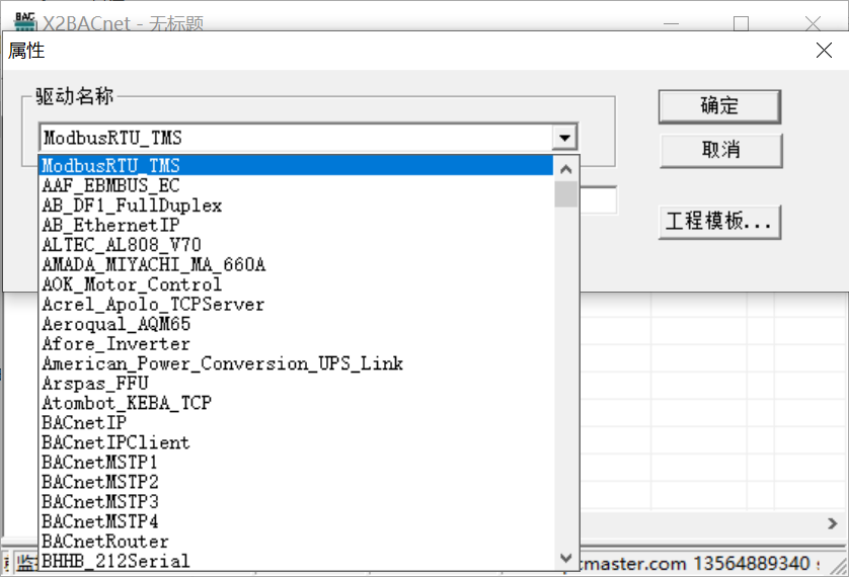Select American_Power_Conversion_UPS_Link driver

(x=296, y=363)
